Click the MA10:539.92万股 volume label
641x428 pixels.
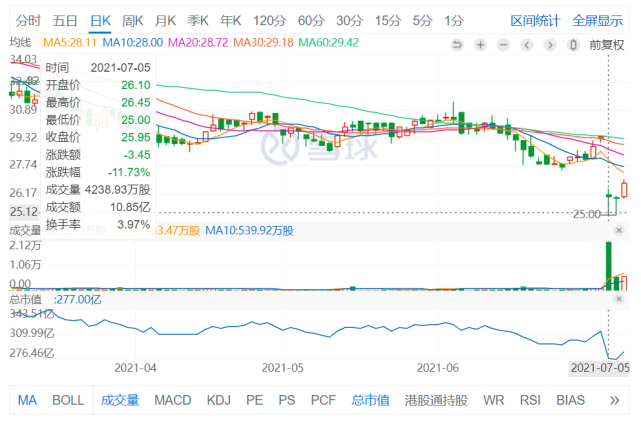point(249,231)
